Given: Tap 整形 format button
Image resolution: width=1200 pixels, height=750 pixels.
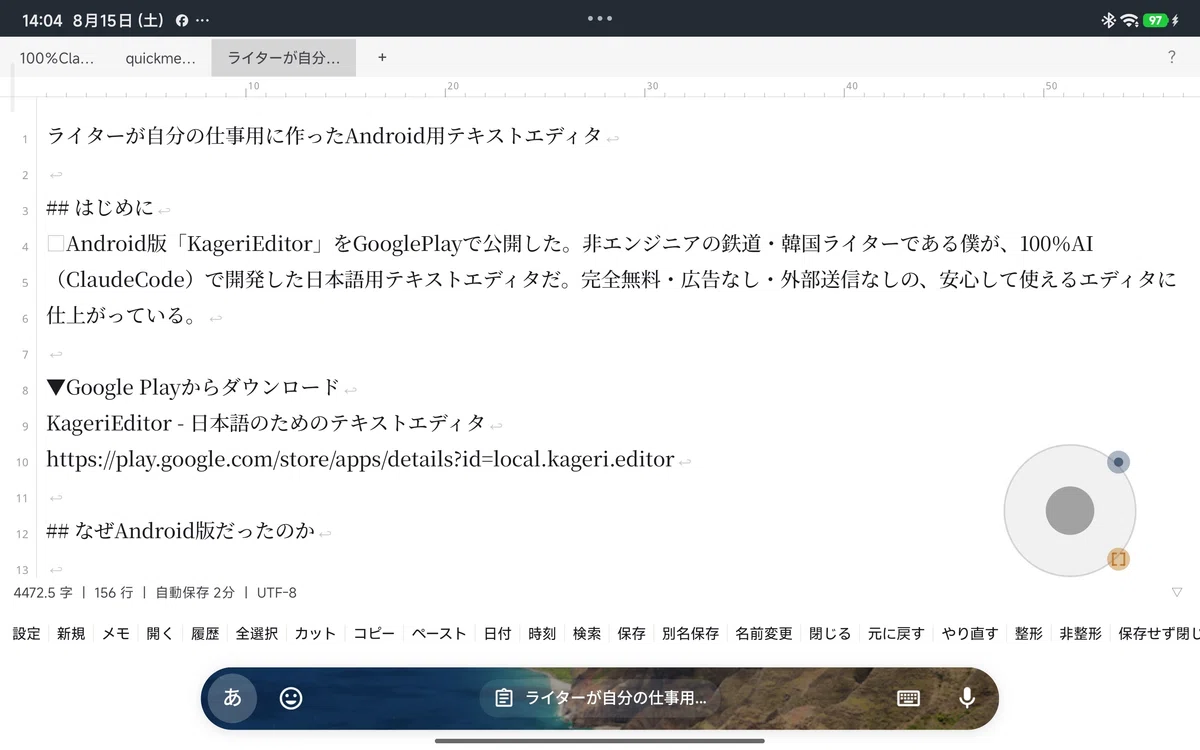Looking at the screenshot, I should 1029,634.
